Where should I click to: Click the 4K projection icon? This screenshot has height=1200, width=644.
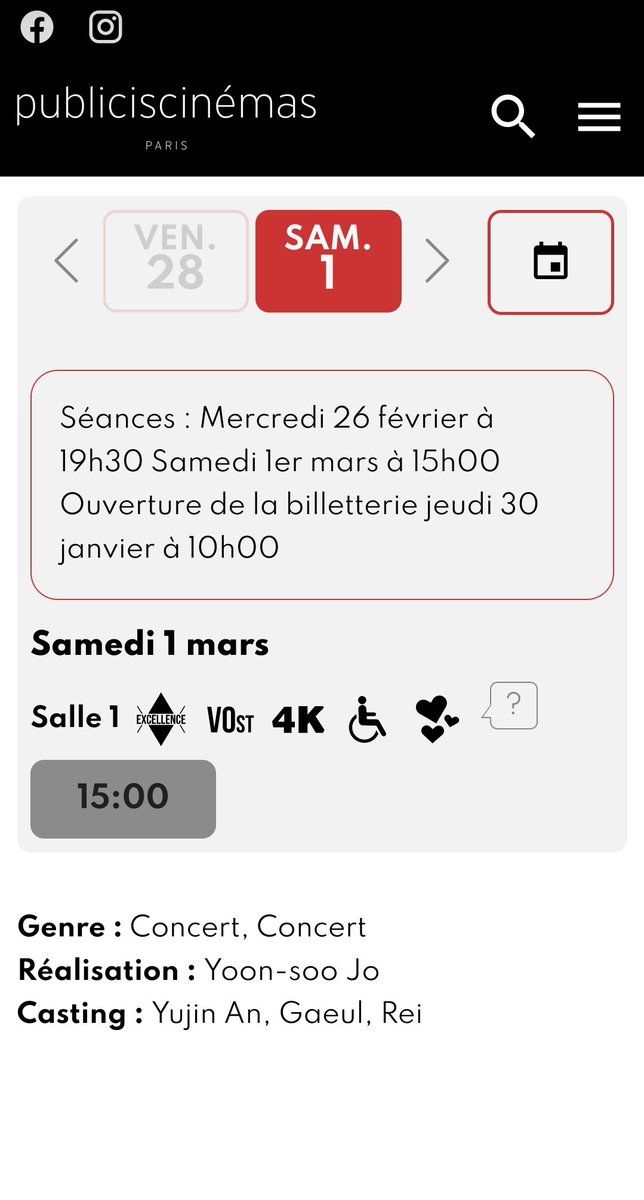point(298,720)
